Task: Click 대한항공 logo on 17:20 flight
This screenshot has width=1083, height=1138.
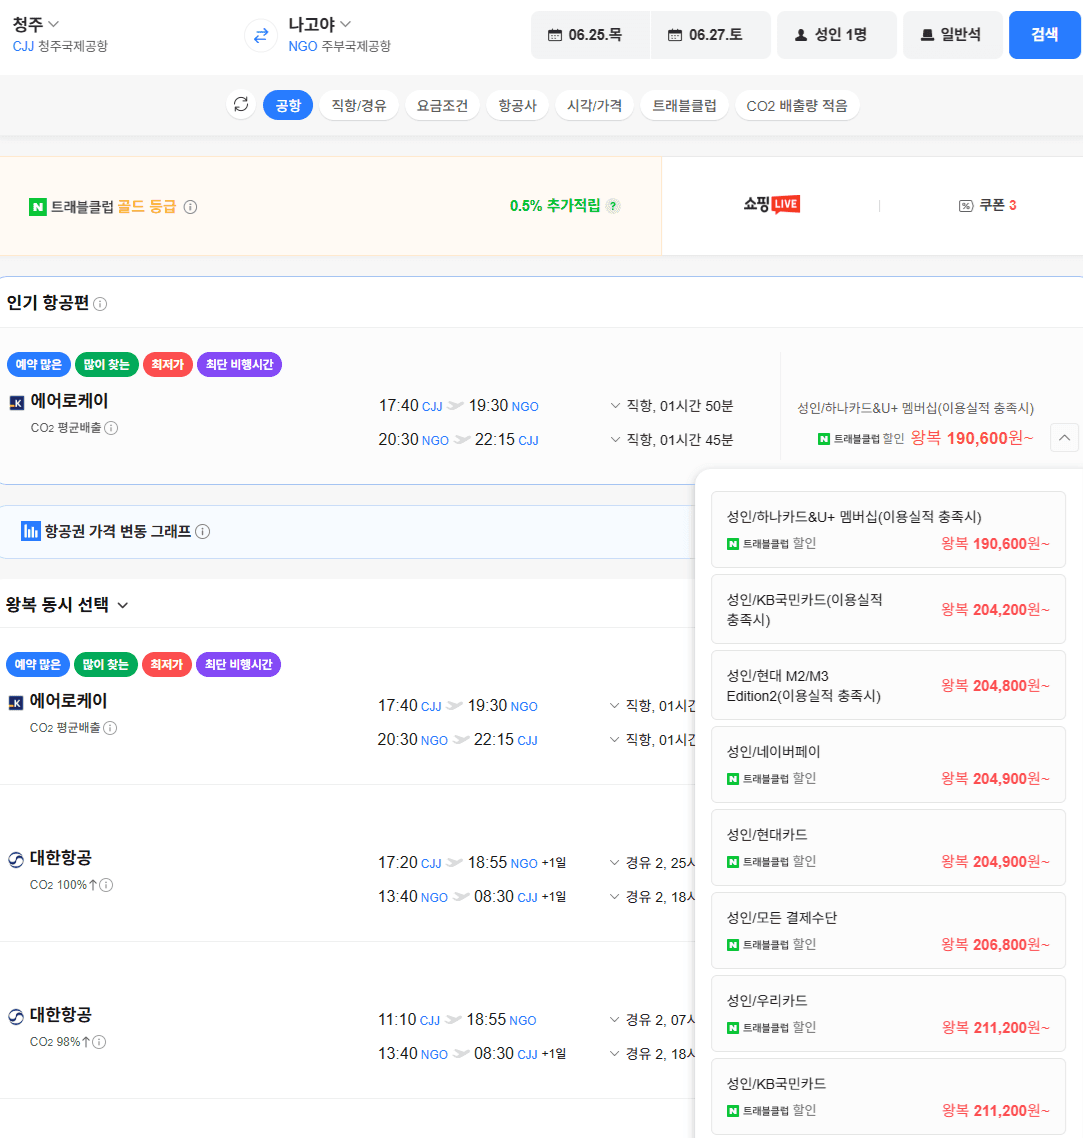Action: pos(16,859)
